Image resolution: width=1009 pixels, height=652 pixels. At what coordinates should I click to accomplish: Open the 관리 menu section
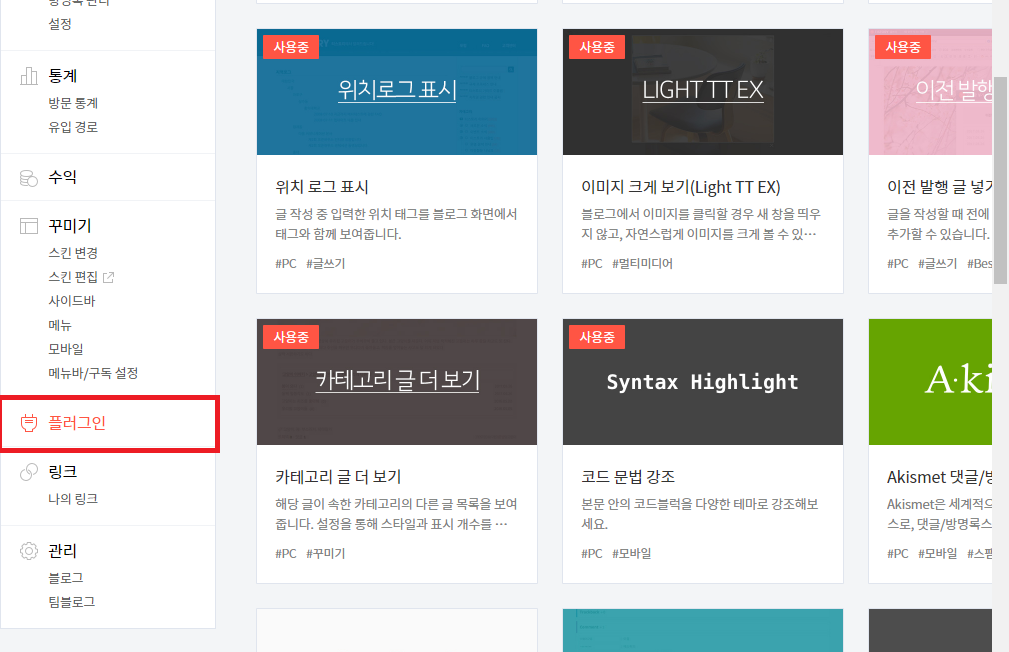click(x=62, y=551)
